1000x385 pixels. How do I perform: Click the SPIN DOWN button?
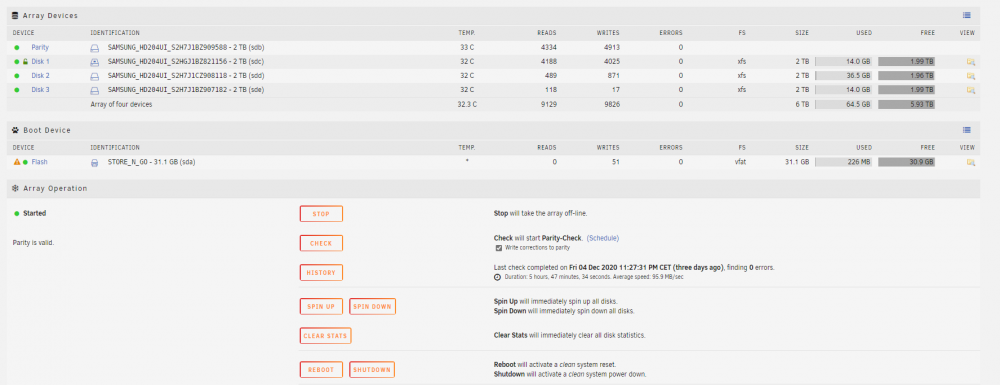372,307
